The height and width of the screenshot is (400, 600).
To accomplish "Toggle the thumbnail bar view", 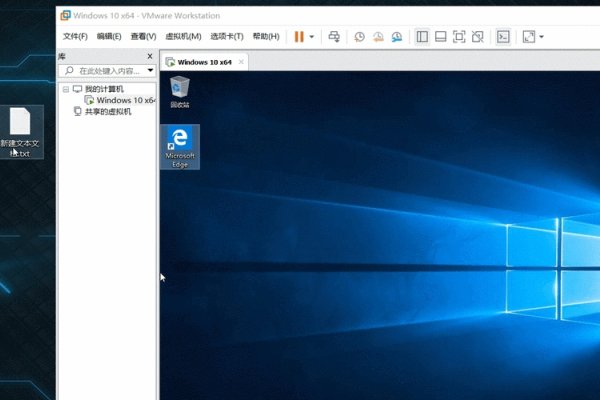I will pyautogui.click(x=440, y=37).
